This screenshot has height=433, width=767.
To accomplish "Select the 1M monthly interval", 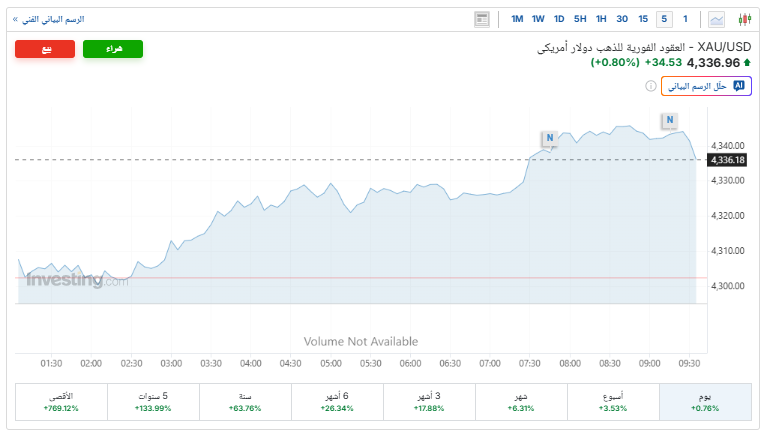I will coord(517,19).
